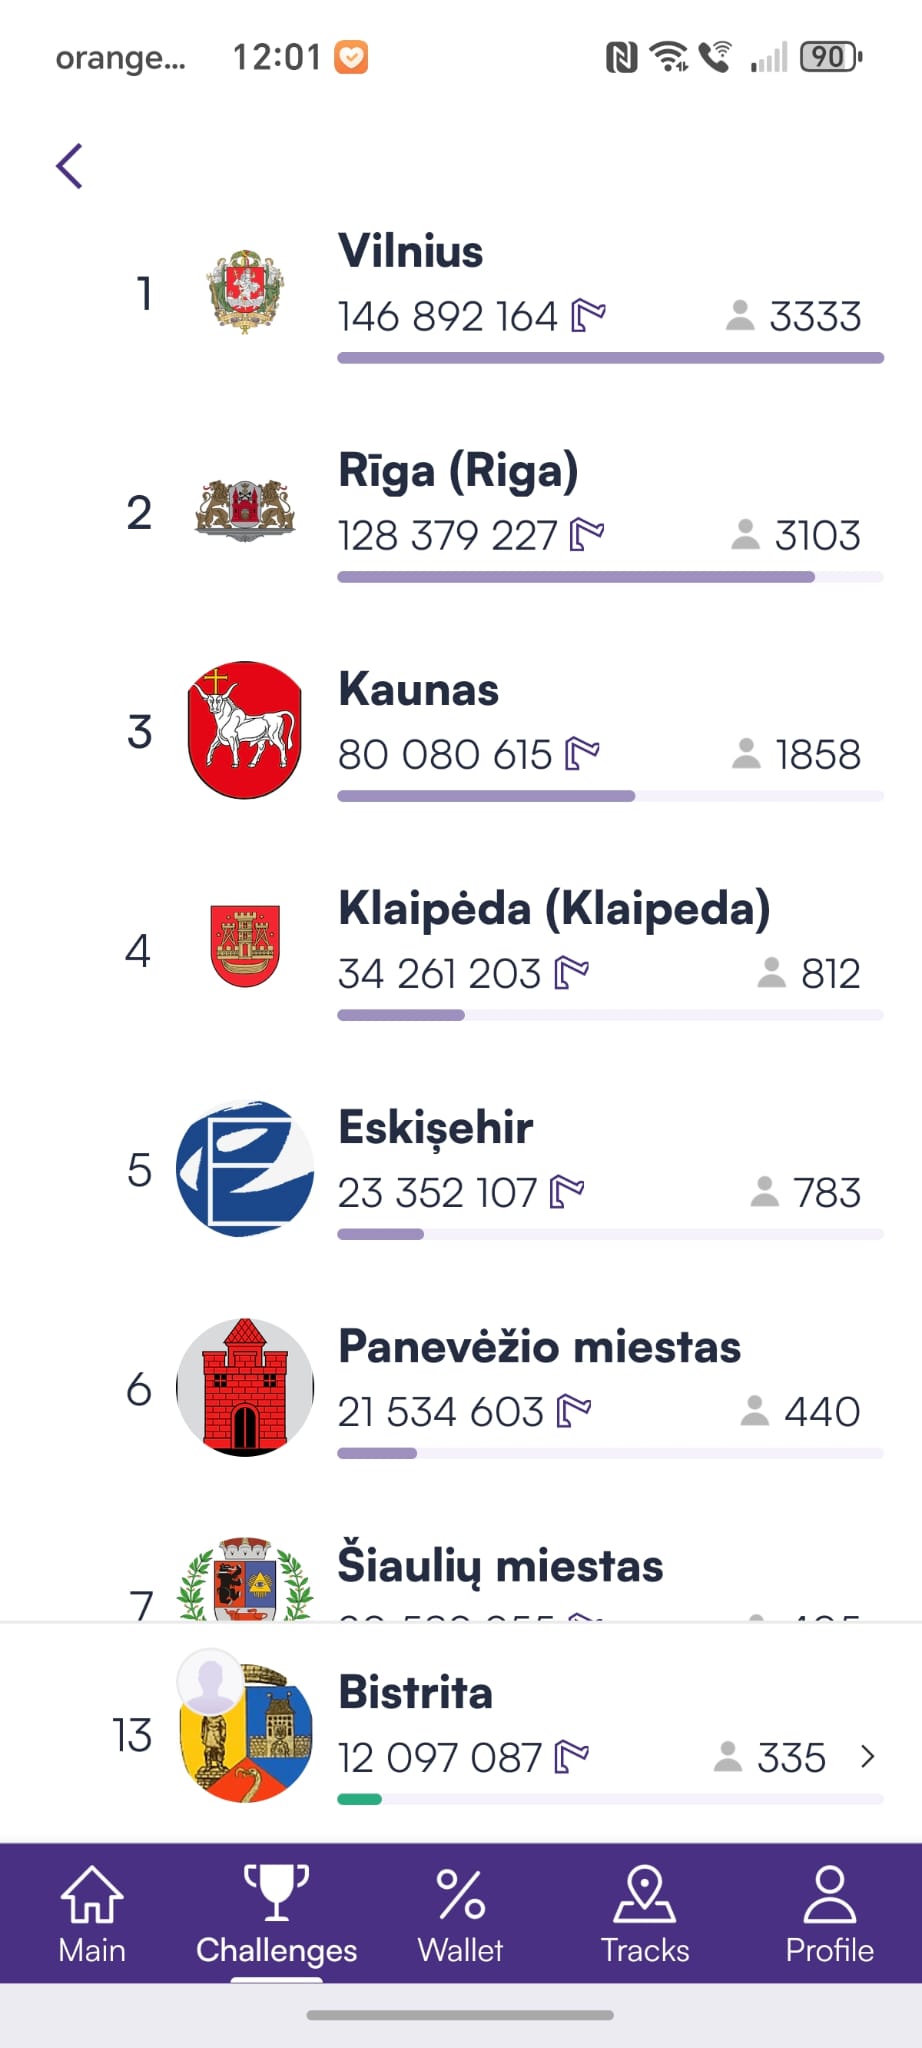Select the Challenges trophy tab
Image resolution: width=922 pixels, height=2048 pixels.
[276, 1912]
